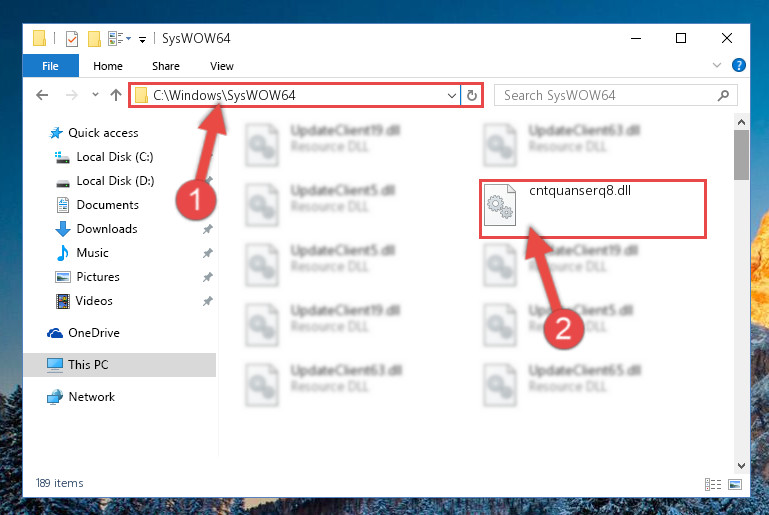Click the New folder quick access icon
Viewport: 769px width, 515px height.
(x=94, y=38)
